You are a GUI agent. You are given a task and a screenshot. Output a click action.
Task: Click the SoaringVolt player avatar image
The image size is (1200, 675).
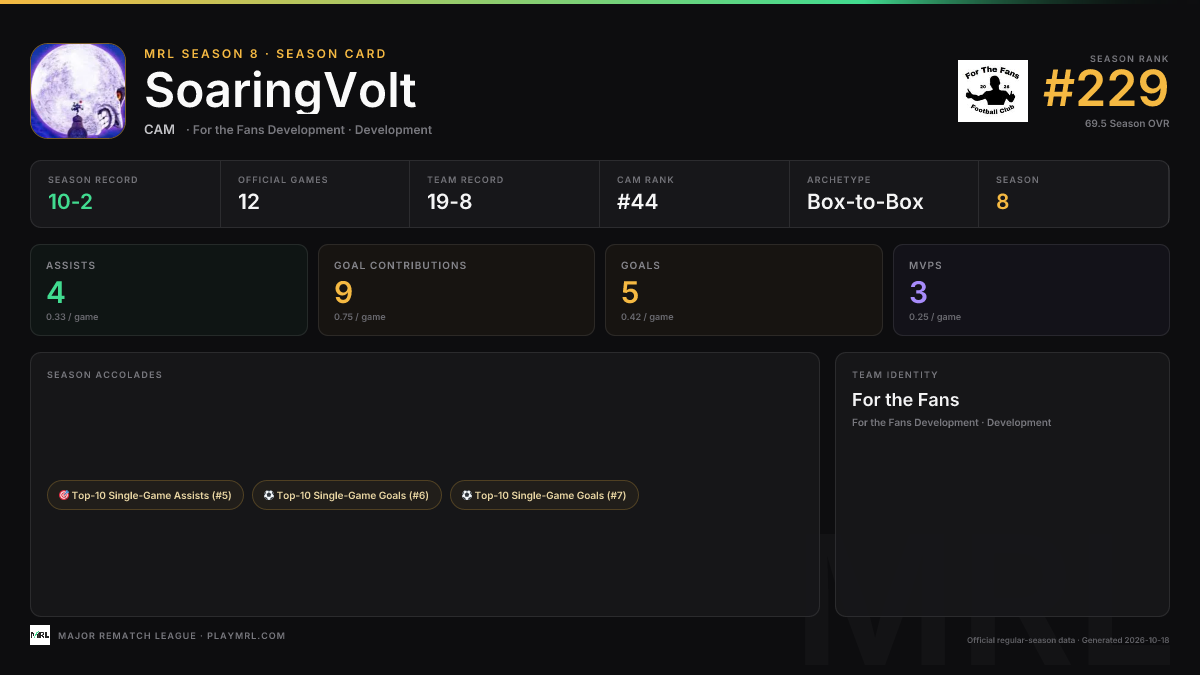(x=78, y=91)
